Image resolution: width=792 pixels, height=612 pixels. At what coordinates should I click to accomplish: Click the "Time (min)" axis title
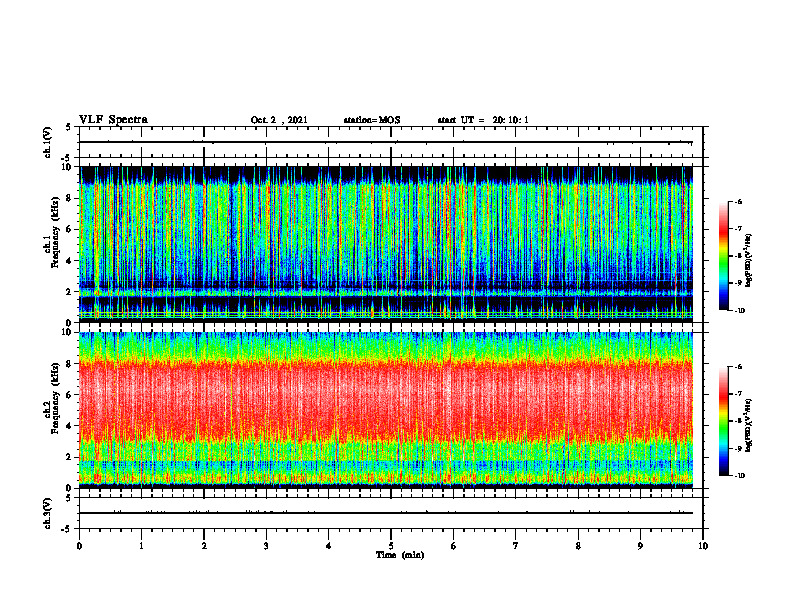tap(400, 555)
